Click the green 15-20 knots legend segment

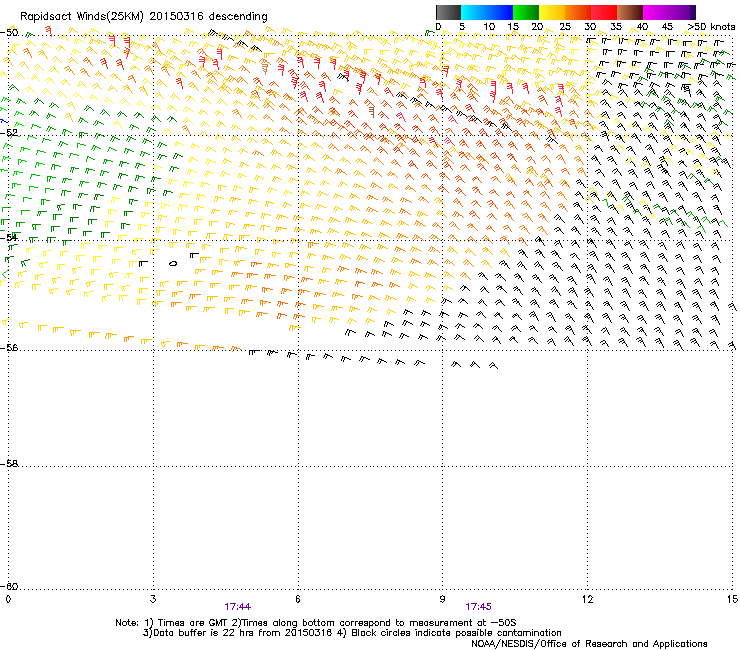pyautogui.click(x=526, y=12)
